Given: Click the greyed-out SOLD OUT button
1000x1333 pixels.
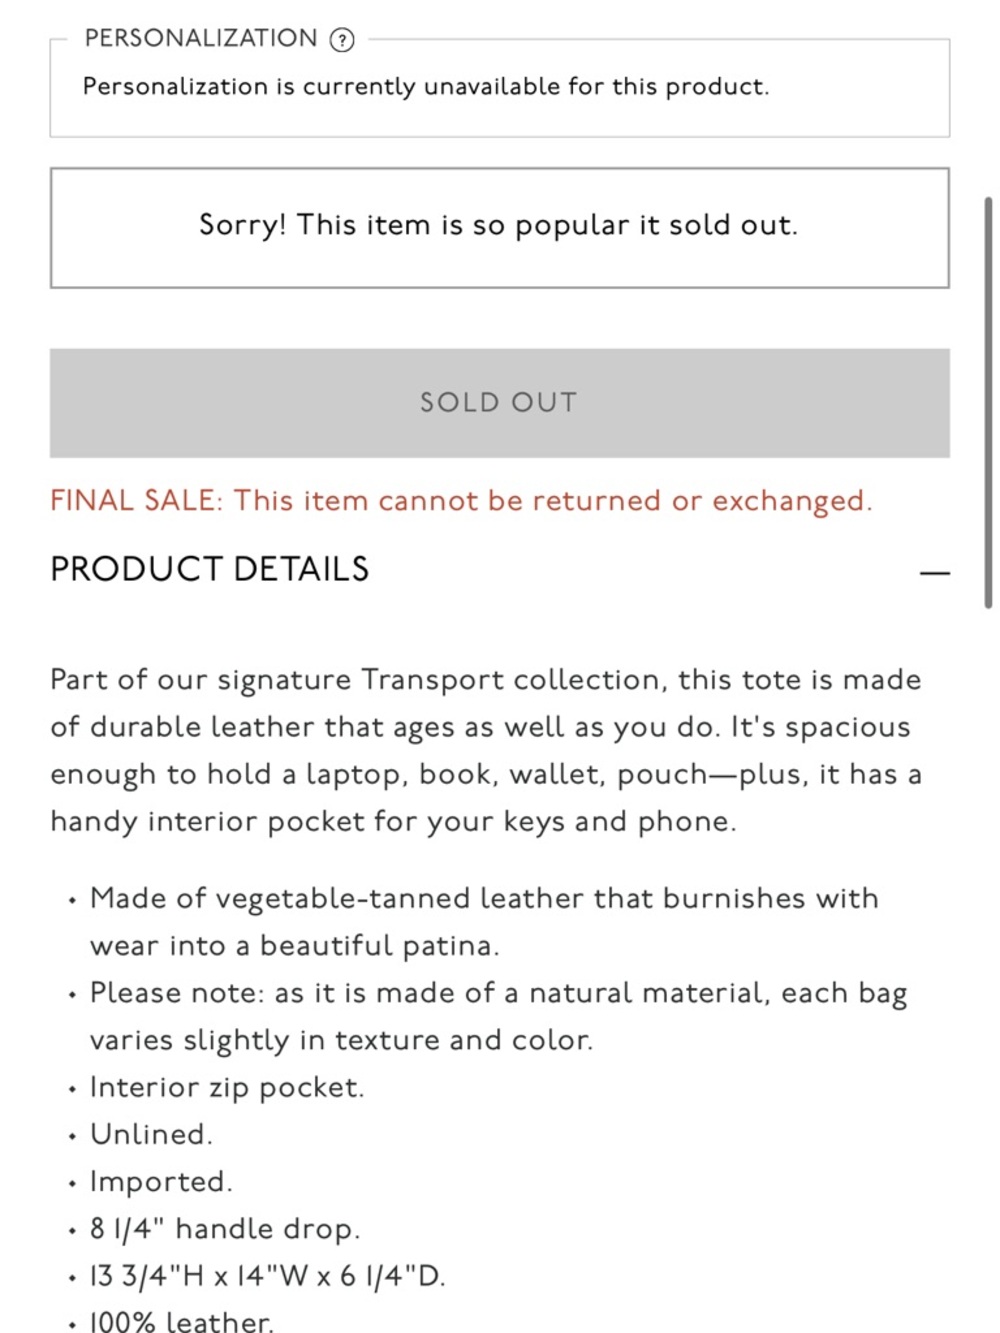Looking at the screenshot, I should tap(499, 403).
